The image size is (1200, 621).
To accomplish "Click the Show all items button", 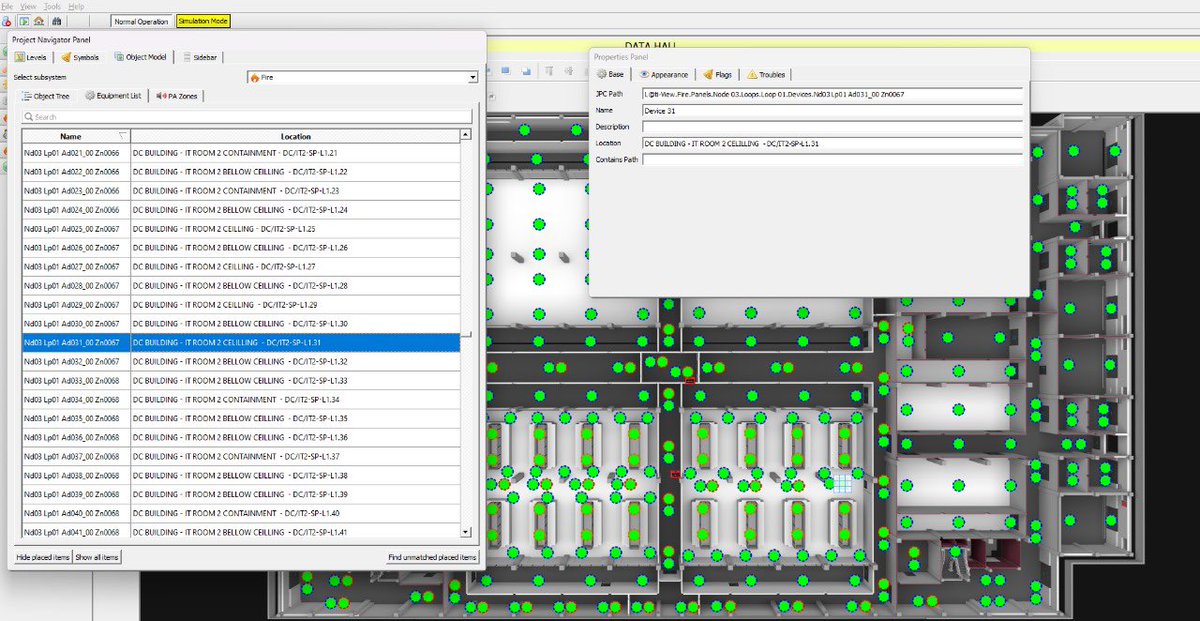I will [x=97, y=557].
